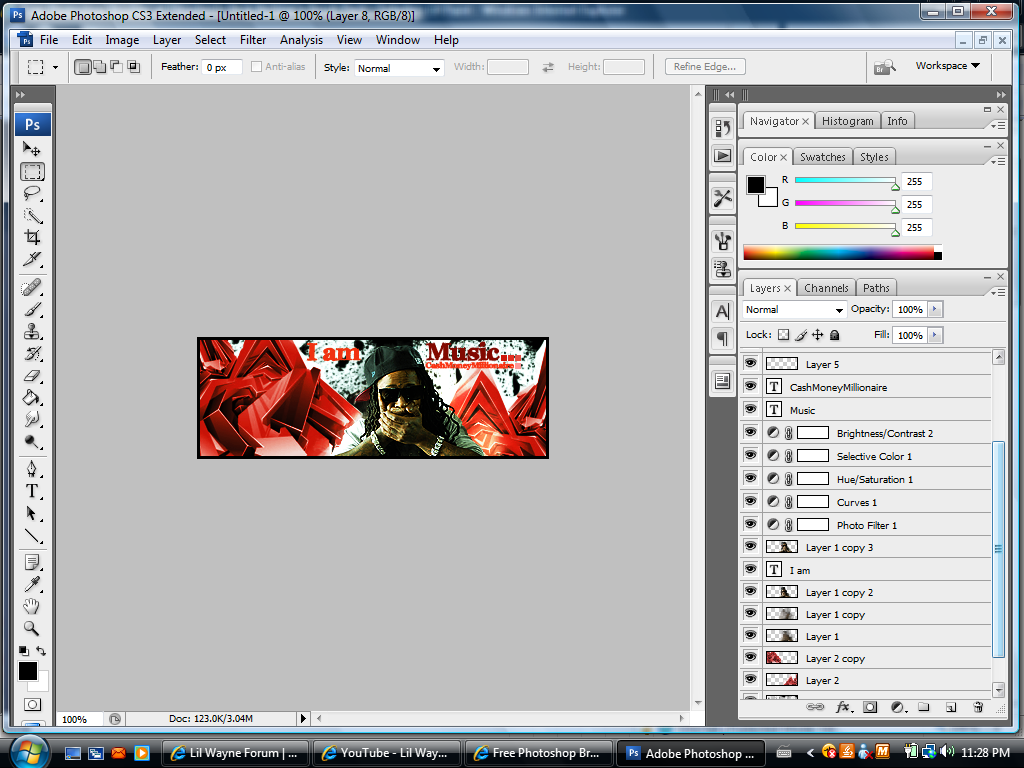Image resolution: width=1024 pixels, height=768 pixels.
Task: Enable Lock transparent pixels option
Action: click(x=783, y=335)
